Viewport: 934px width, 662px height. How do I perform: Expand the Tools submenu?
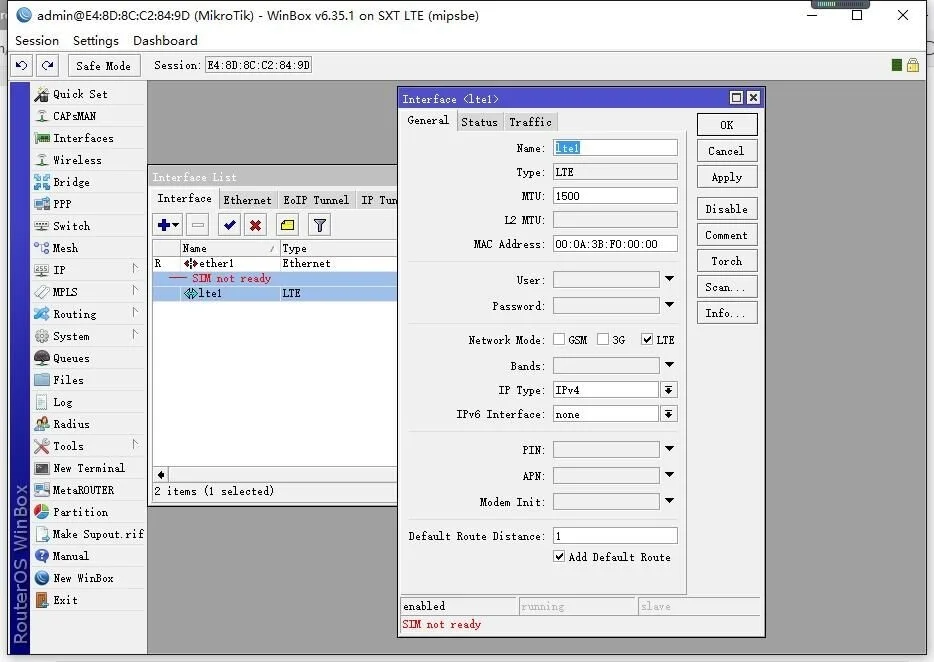135,445
